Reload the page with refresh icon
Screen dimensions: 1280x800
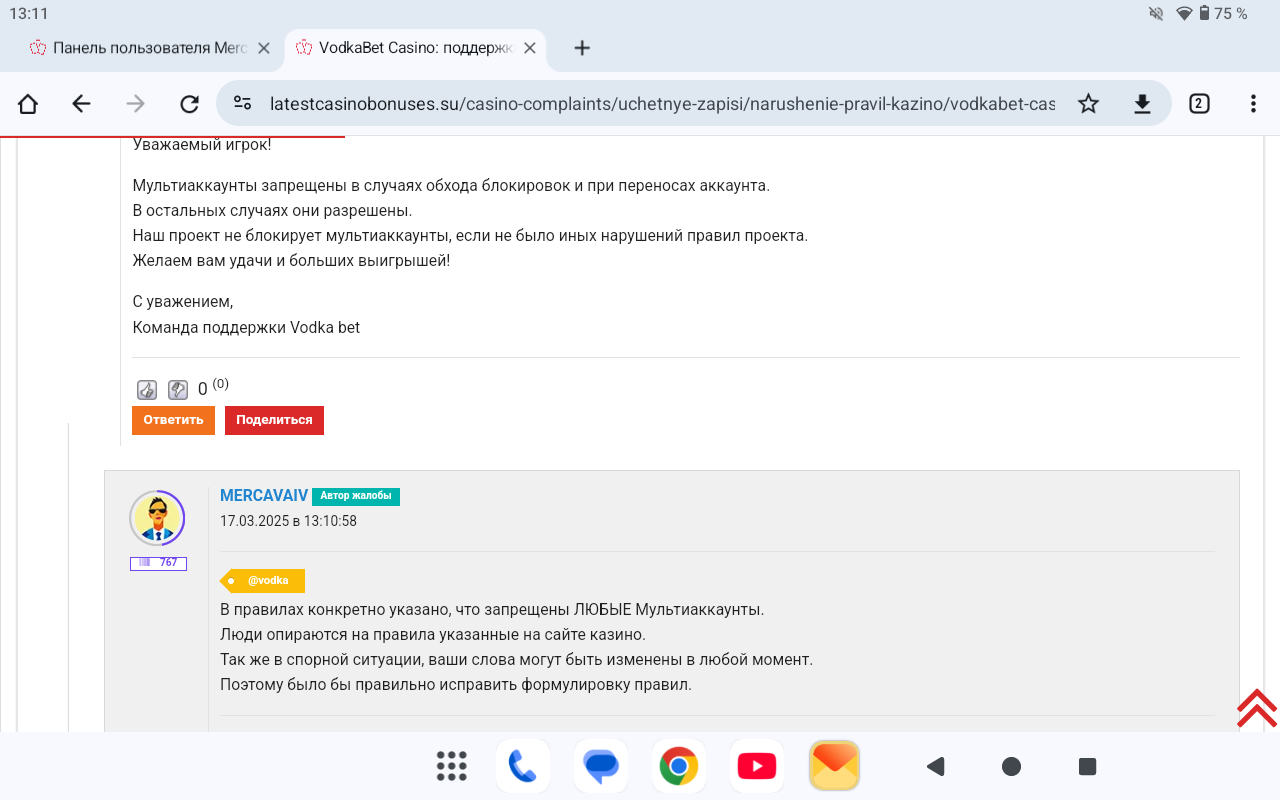(x=189, y=104)
